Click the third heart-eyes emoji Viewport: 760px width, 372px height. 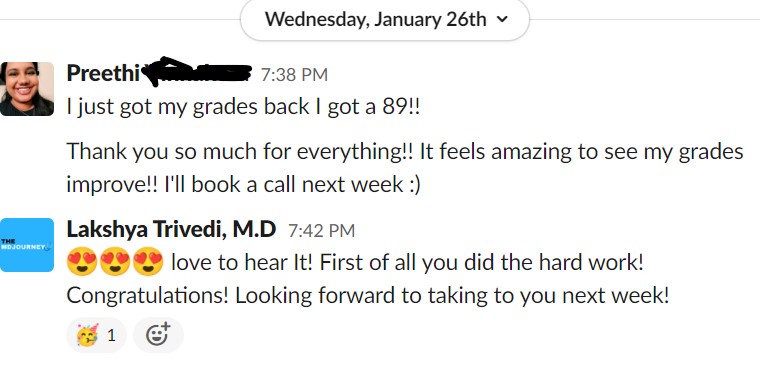click(148, 262)
